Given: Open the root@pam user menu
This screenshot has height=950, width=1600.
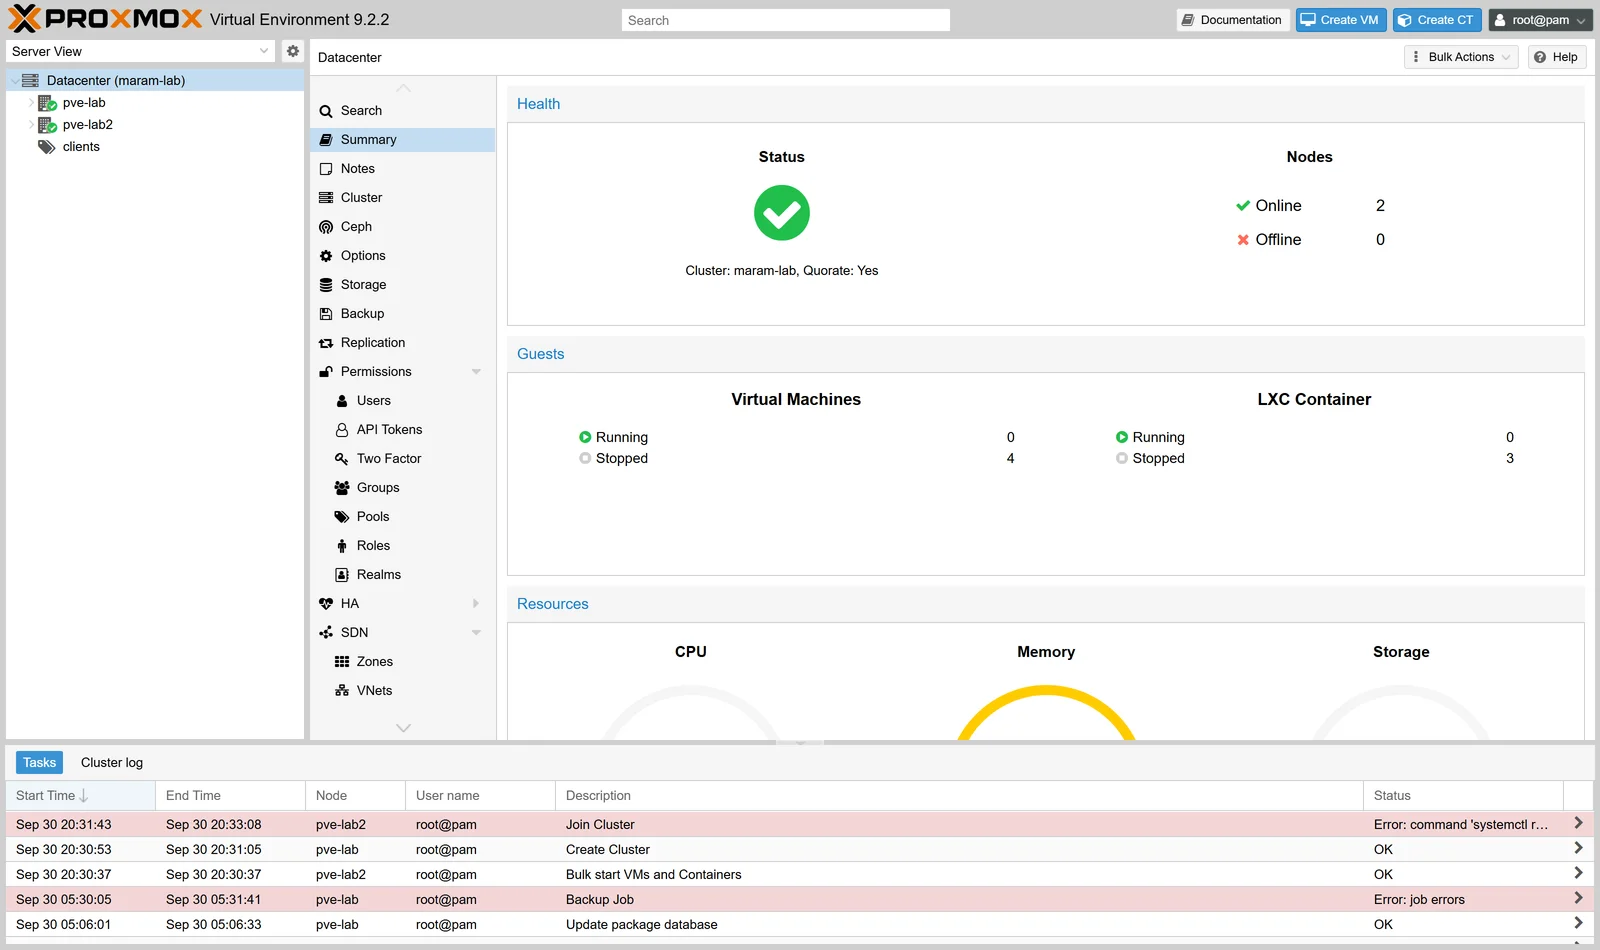Looking at the screenshot, I should [x=1540, y=20].
